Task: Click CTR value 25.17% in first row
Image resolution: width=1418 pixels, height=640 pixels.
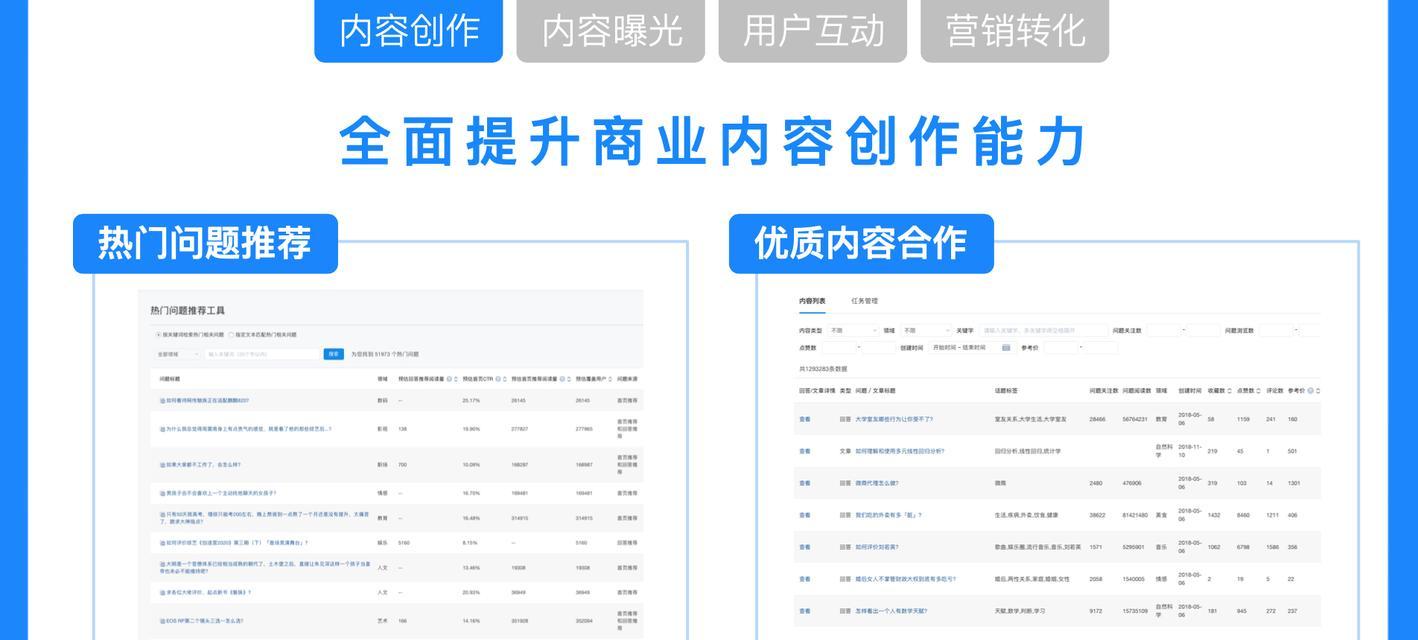Action: 470,401
